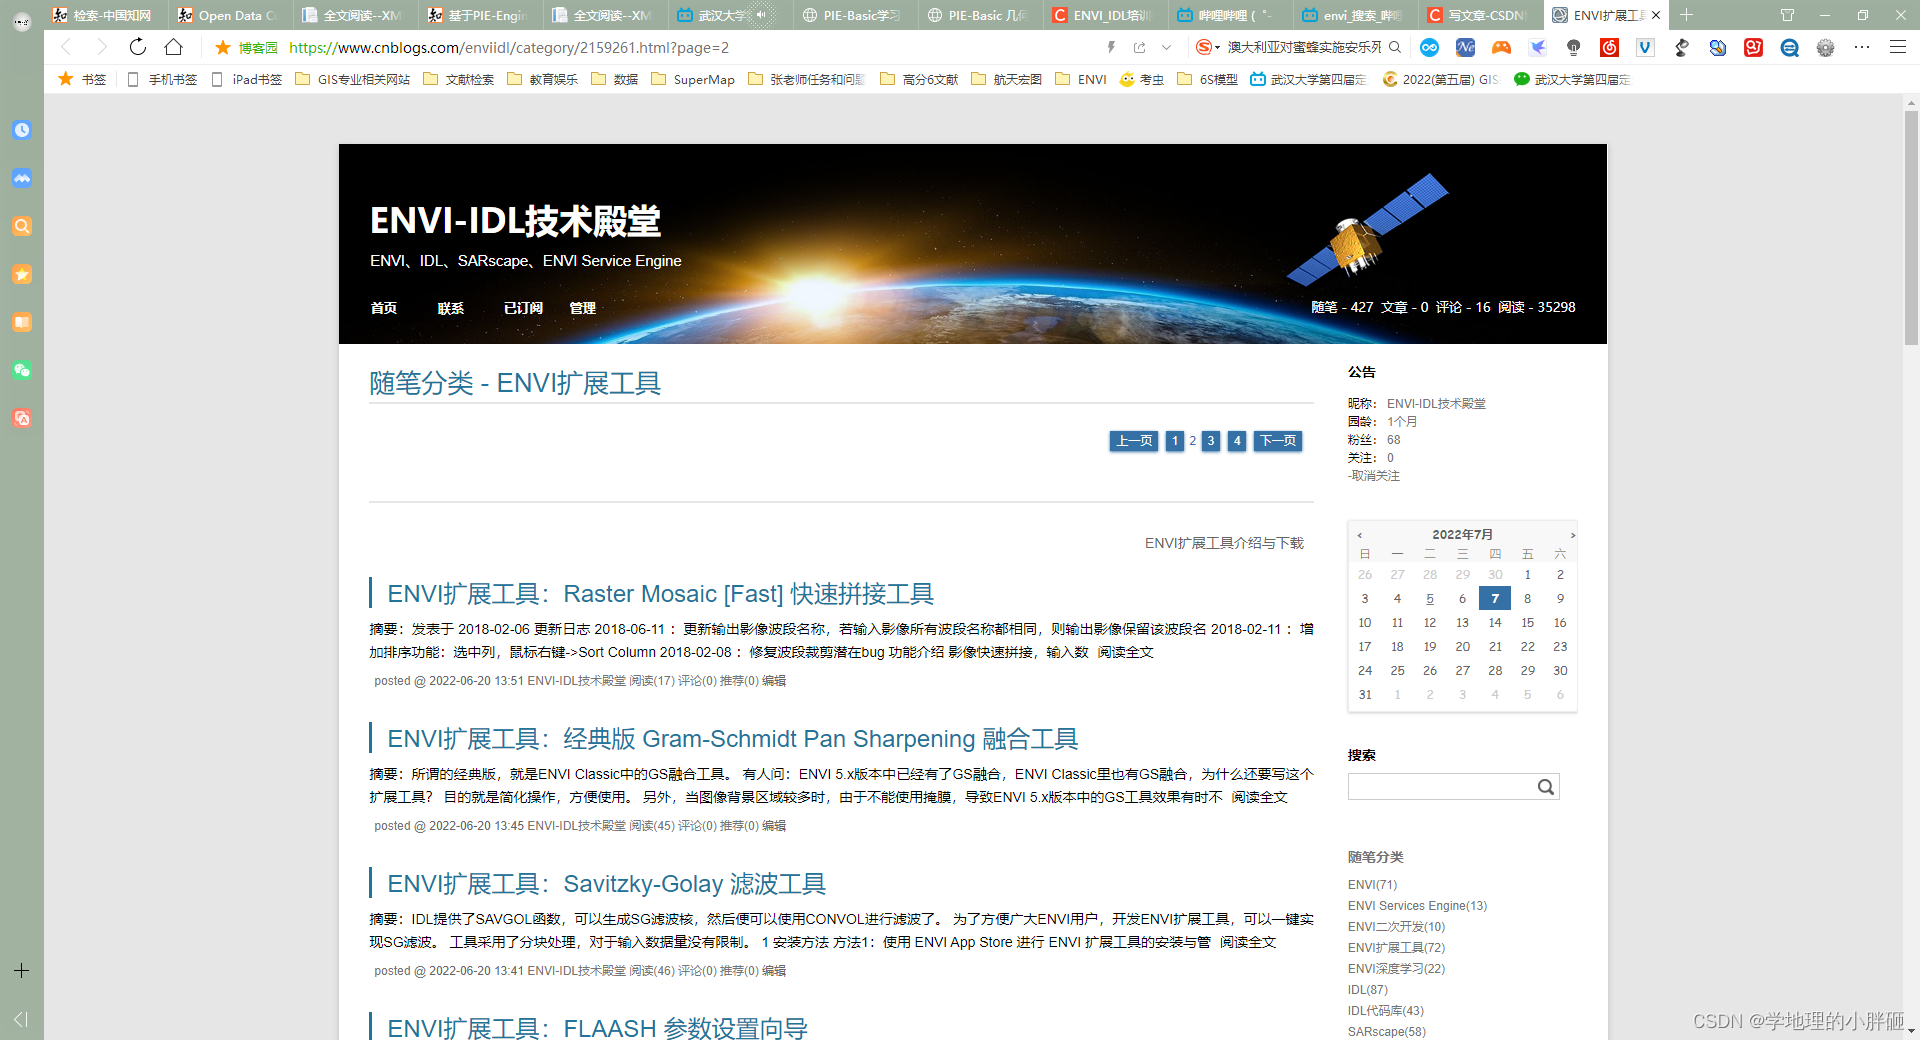The width and height of the screenshot is (1920, 1040).
Task: Click 首页 in the blog navigation
Action: [384, 308]
